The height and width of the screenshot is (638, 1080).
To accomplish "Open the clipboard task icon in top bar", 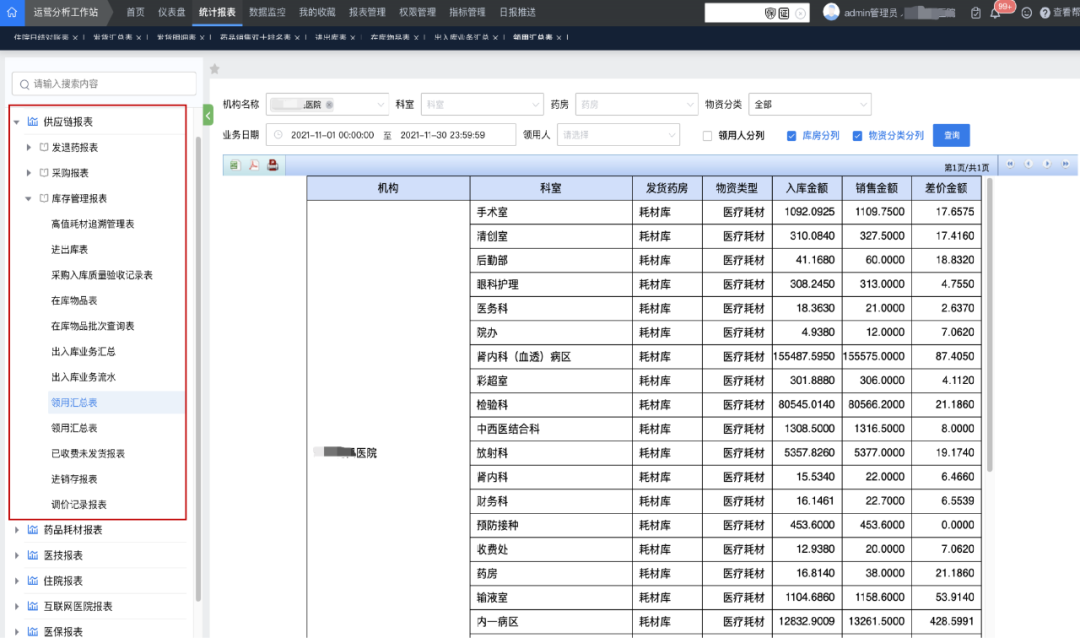I will [x=975, y=13].
